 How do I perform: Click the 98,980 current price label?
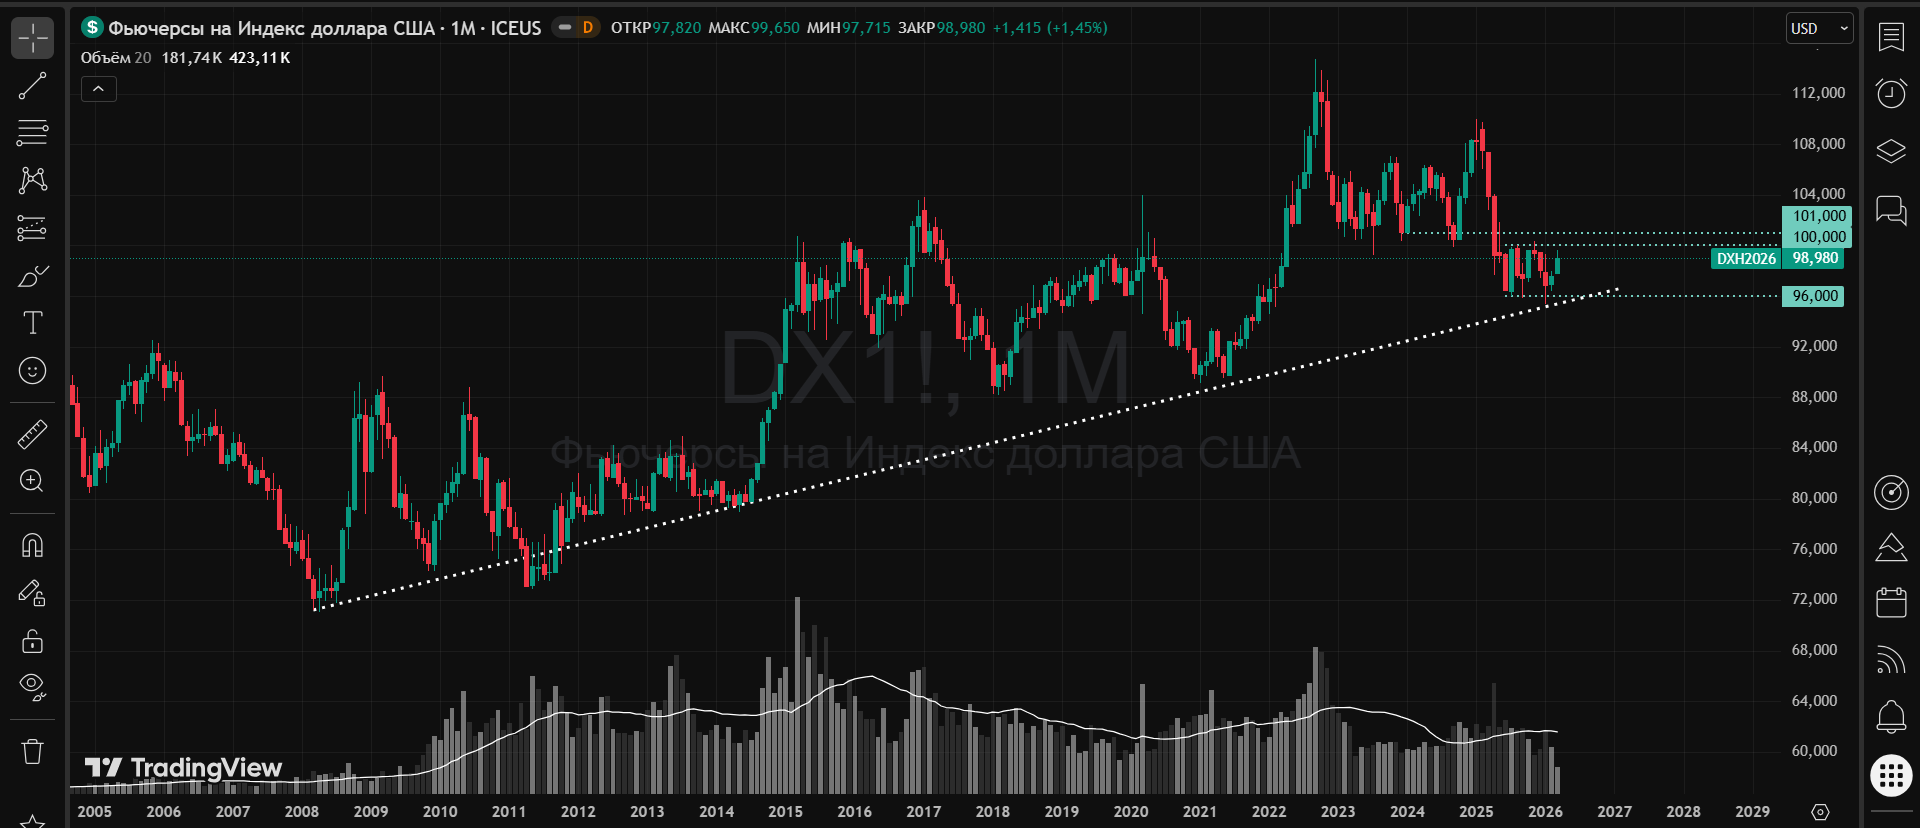point(1813,258)
